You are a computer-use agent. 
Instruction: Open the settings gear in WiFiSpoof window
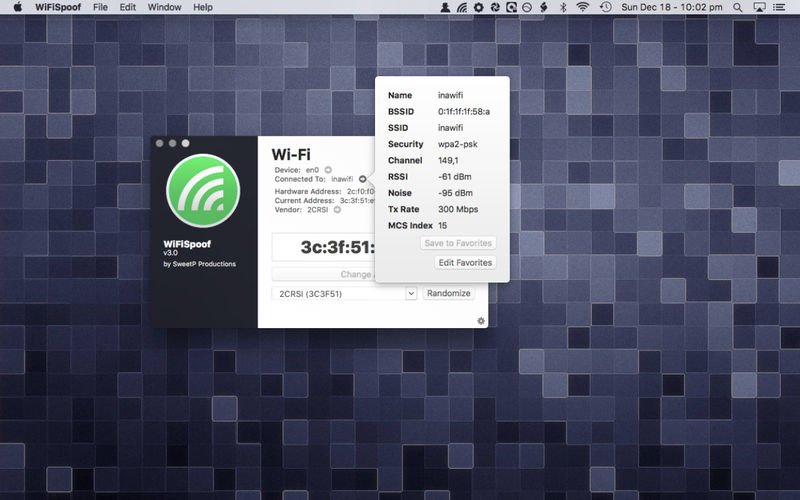(481, 320)
